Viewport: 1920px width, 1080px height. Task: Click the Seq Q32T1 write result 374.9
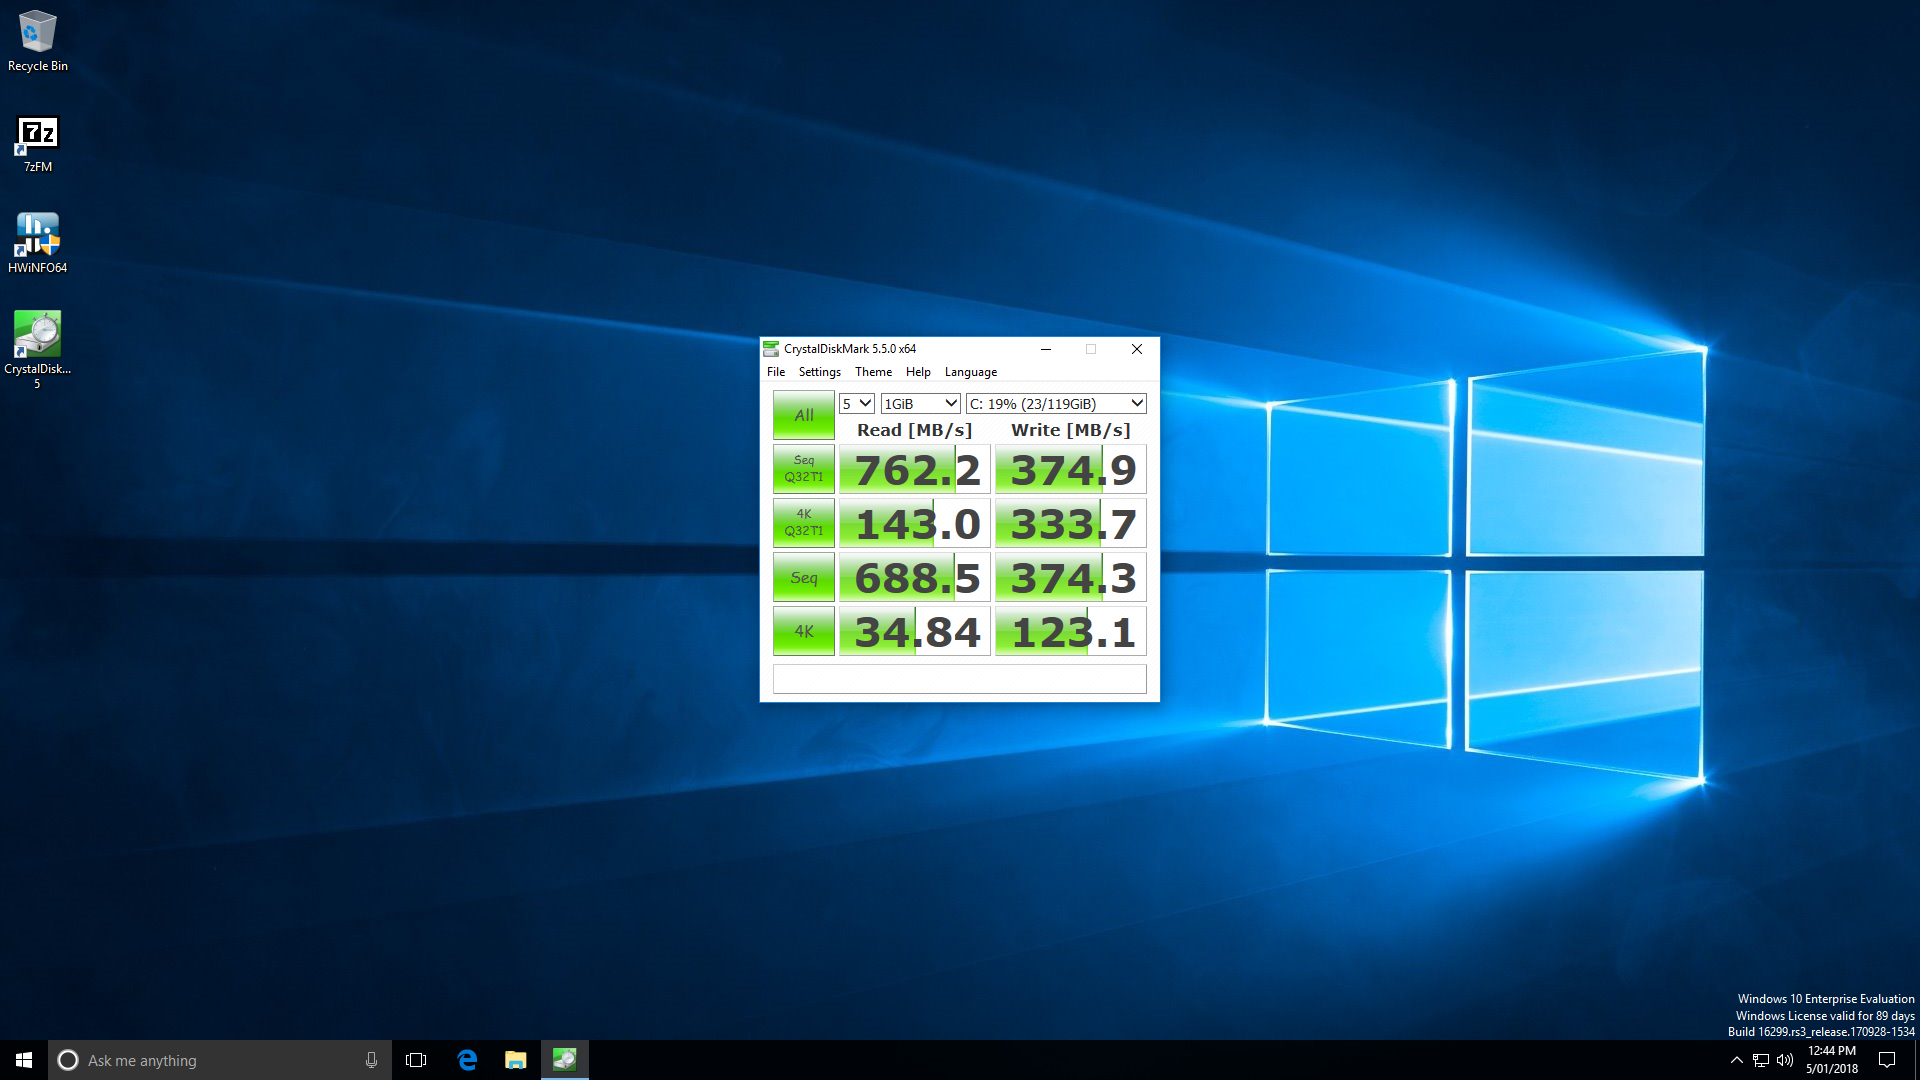tap(1071, 470)
